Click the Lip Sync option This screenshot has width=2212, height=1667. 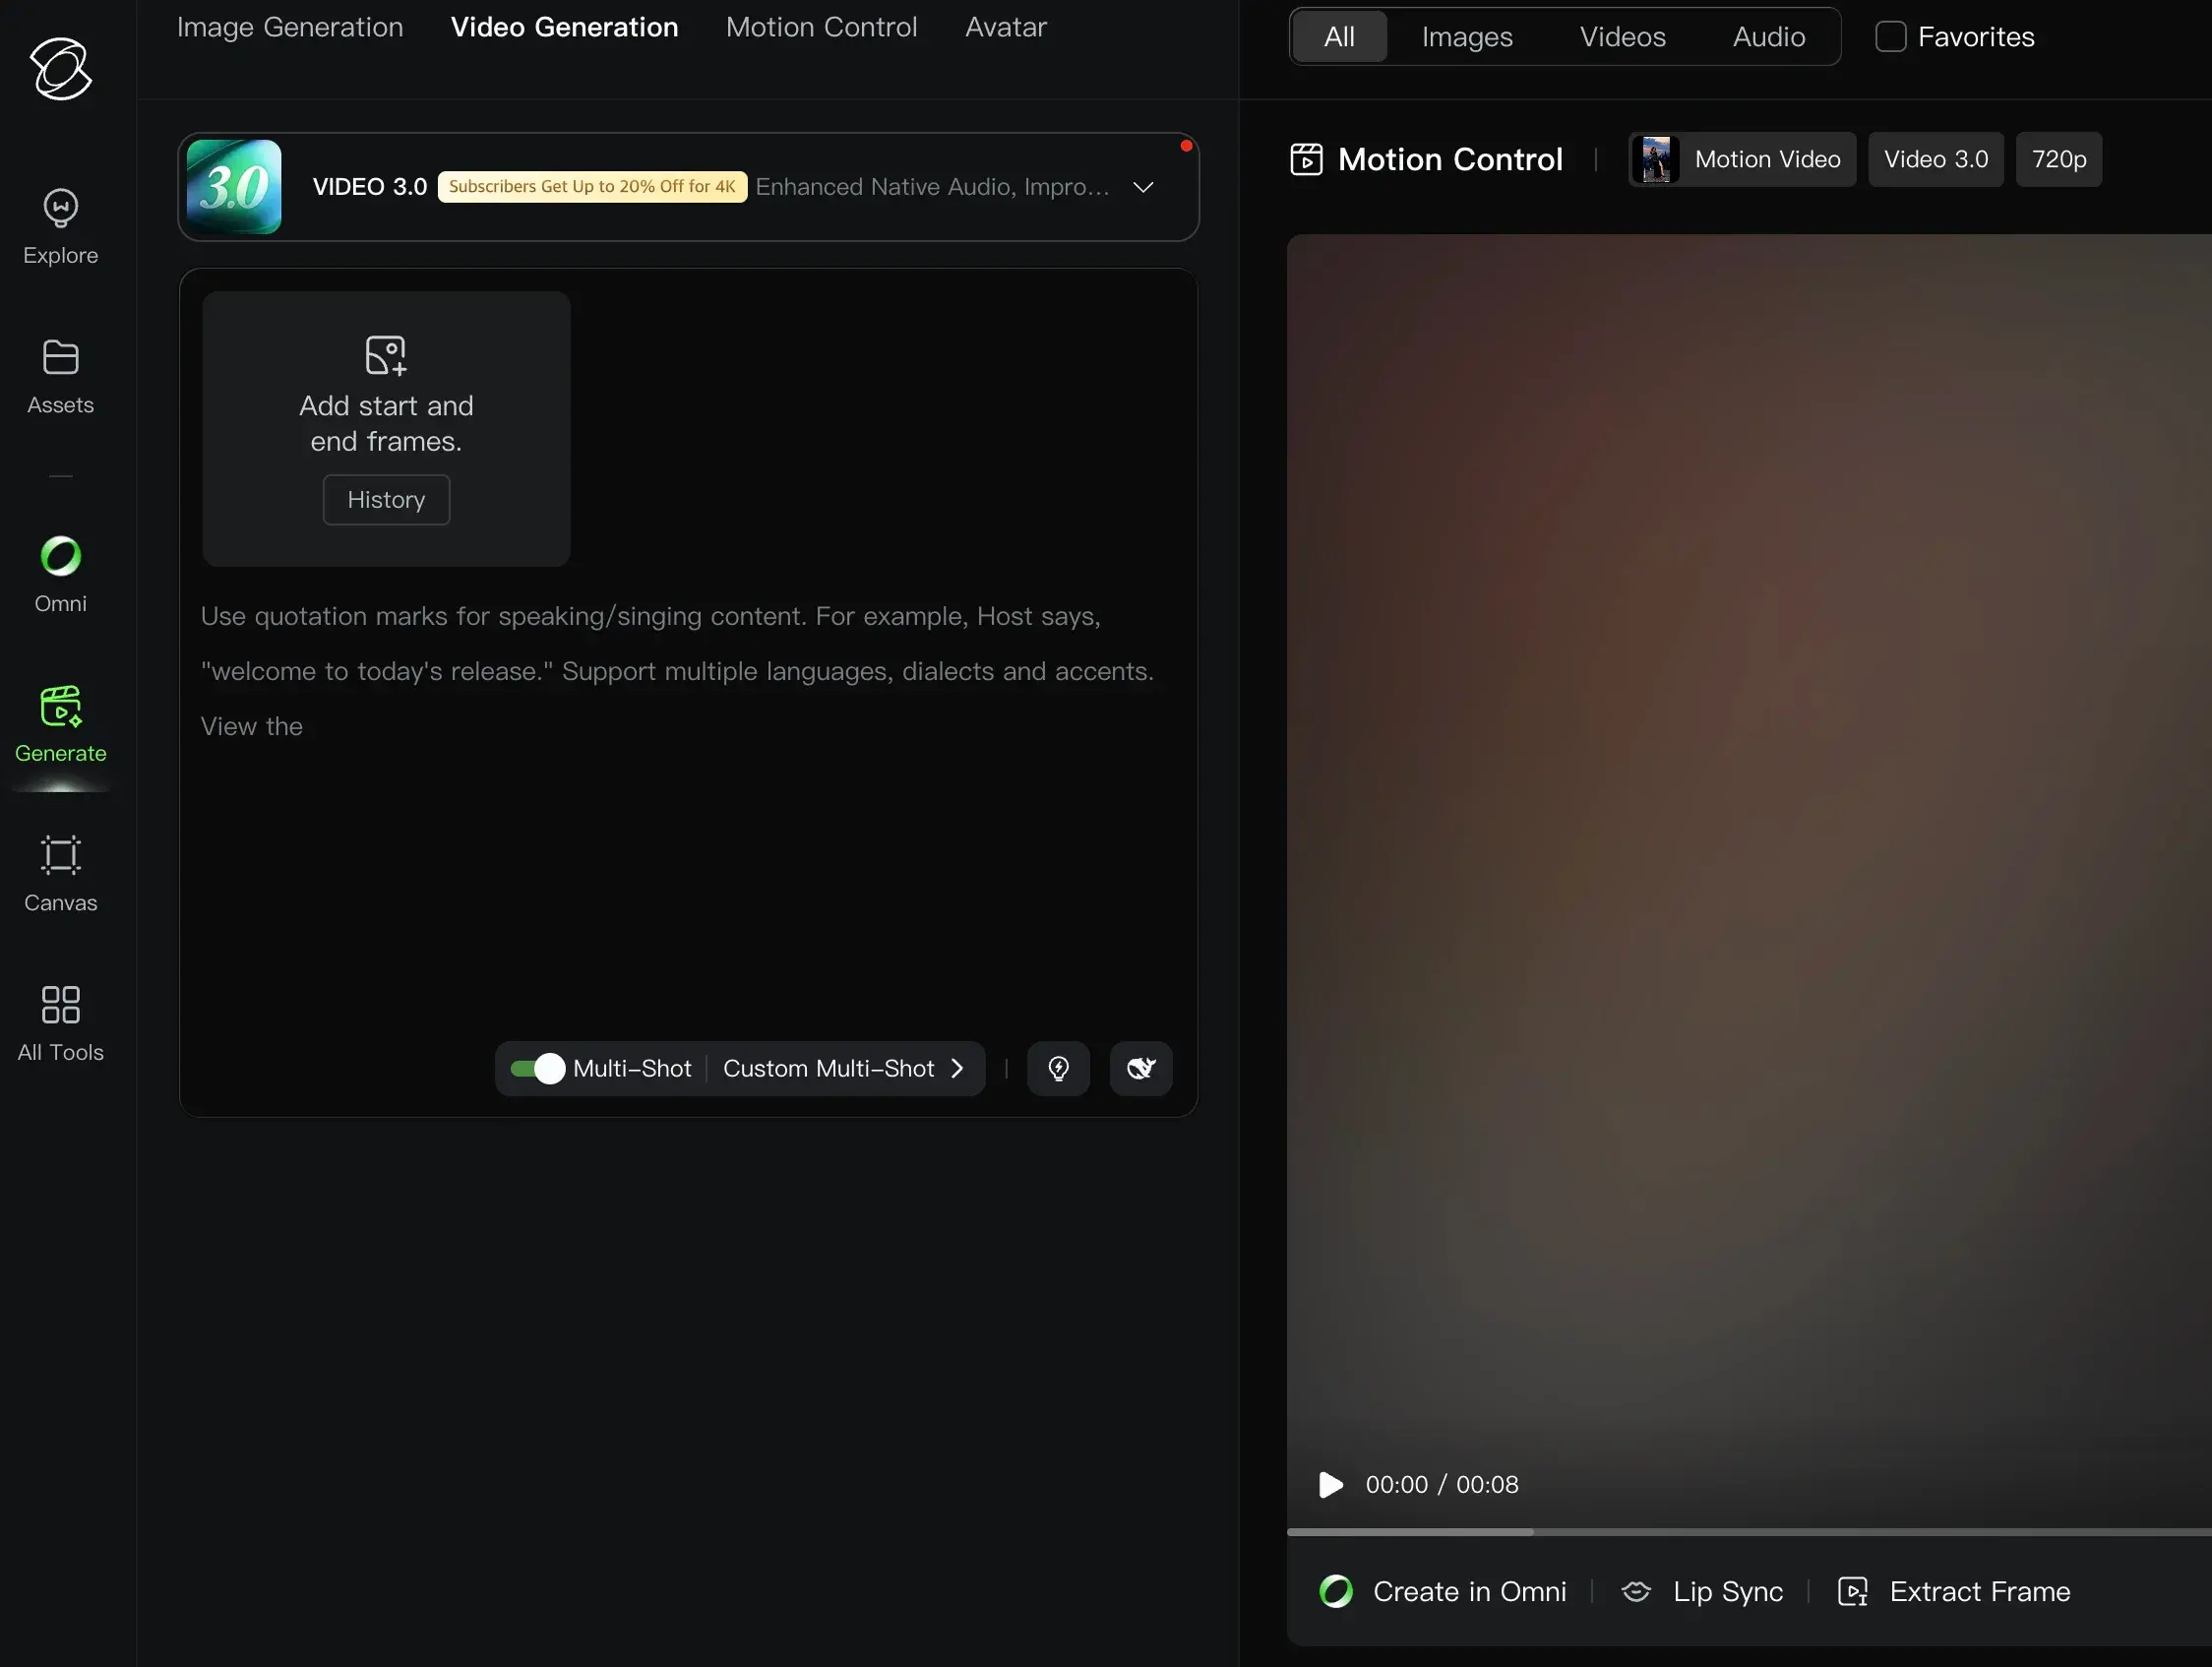tap(1701, 1591)
